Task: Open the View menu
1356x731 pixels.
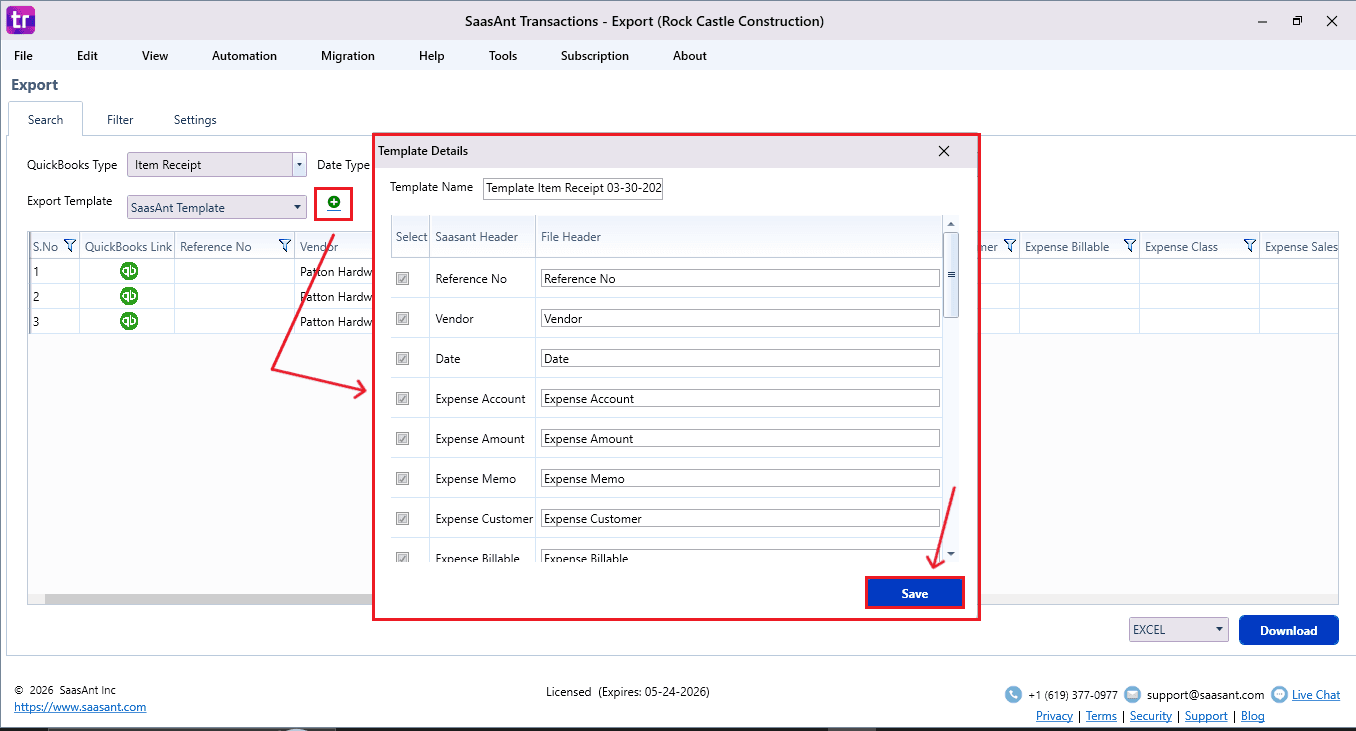Action: click(155, 56)
